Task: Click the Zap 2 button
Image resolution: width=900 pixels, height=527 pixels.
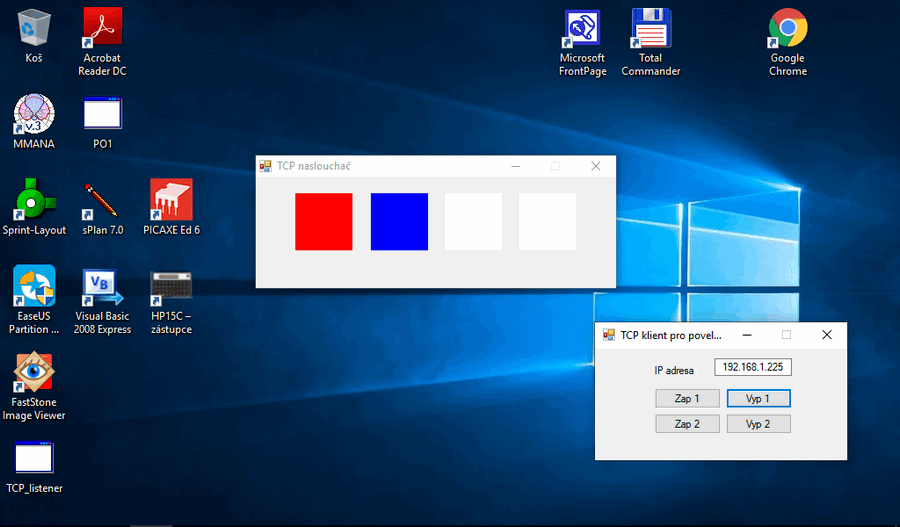Action: [x=687, y=424]
